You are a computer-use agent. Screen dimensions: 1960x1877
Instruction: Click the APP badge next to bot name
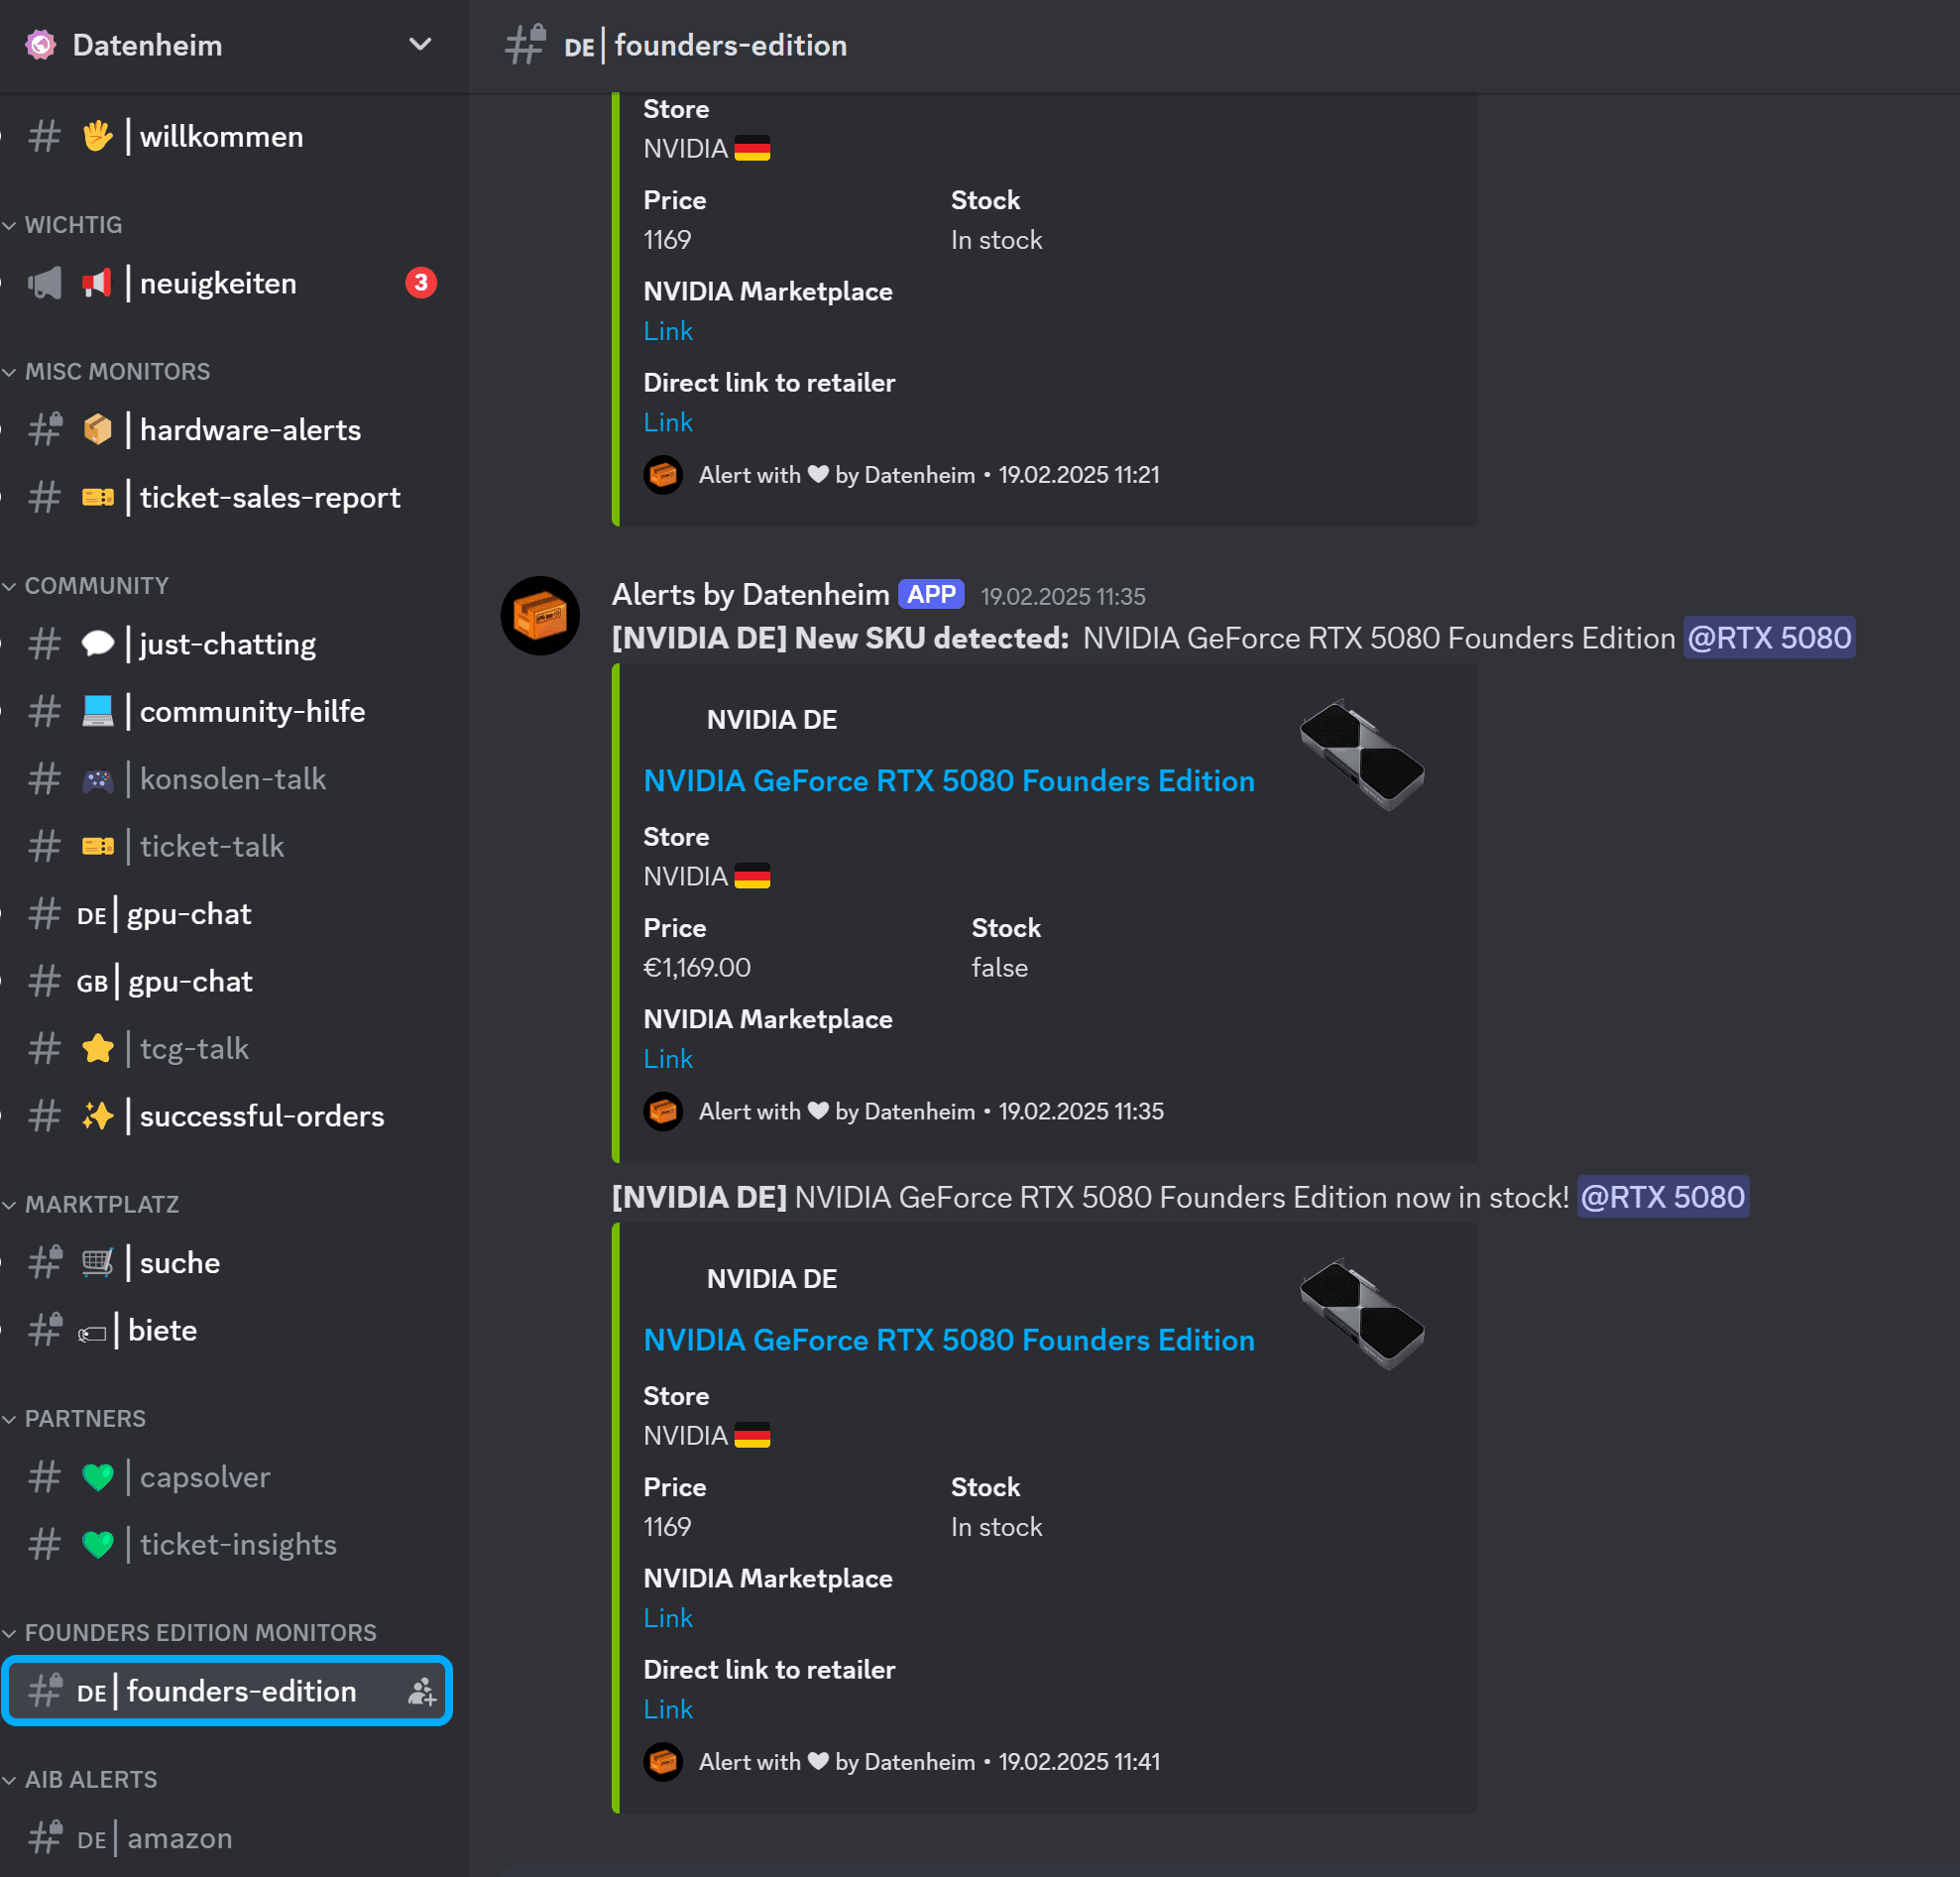point(930,595)
